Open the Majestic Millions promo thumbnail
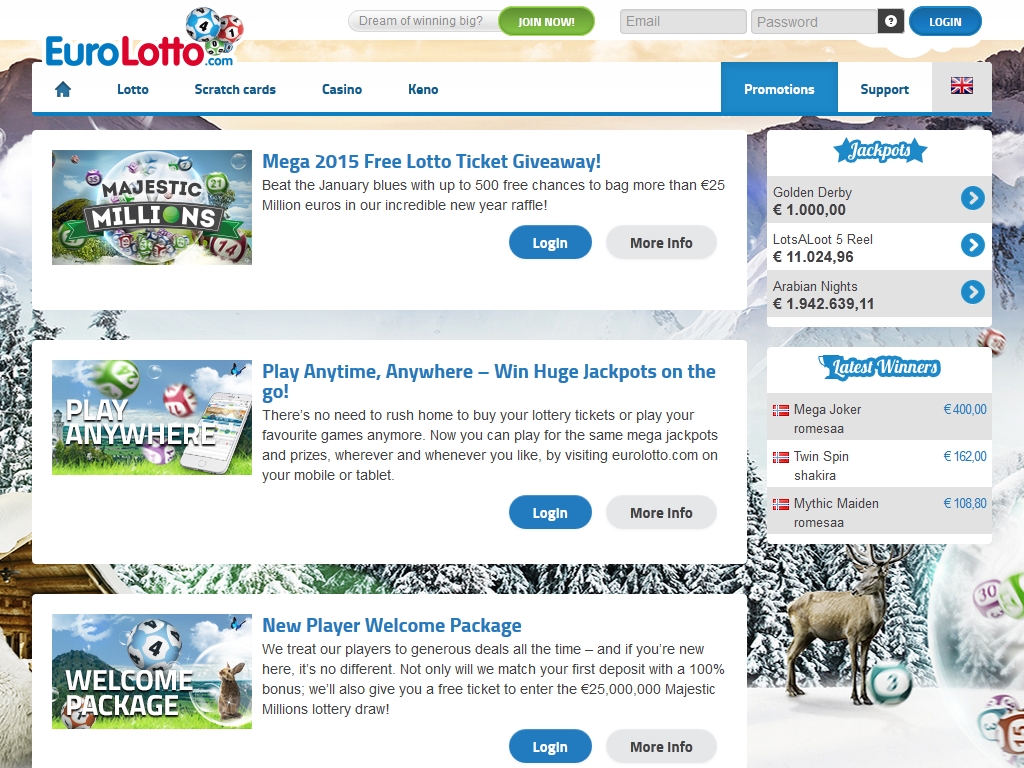 [152, 208]
